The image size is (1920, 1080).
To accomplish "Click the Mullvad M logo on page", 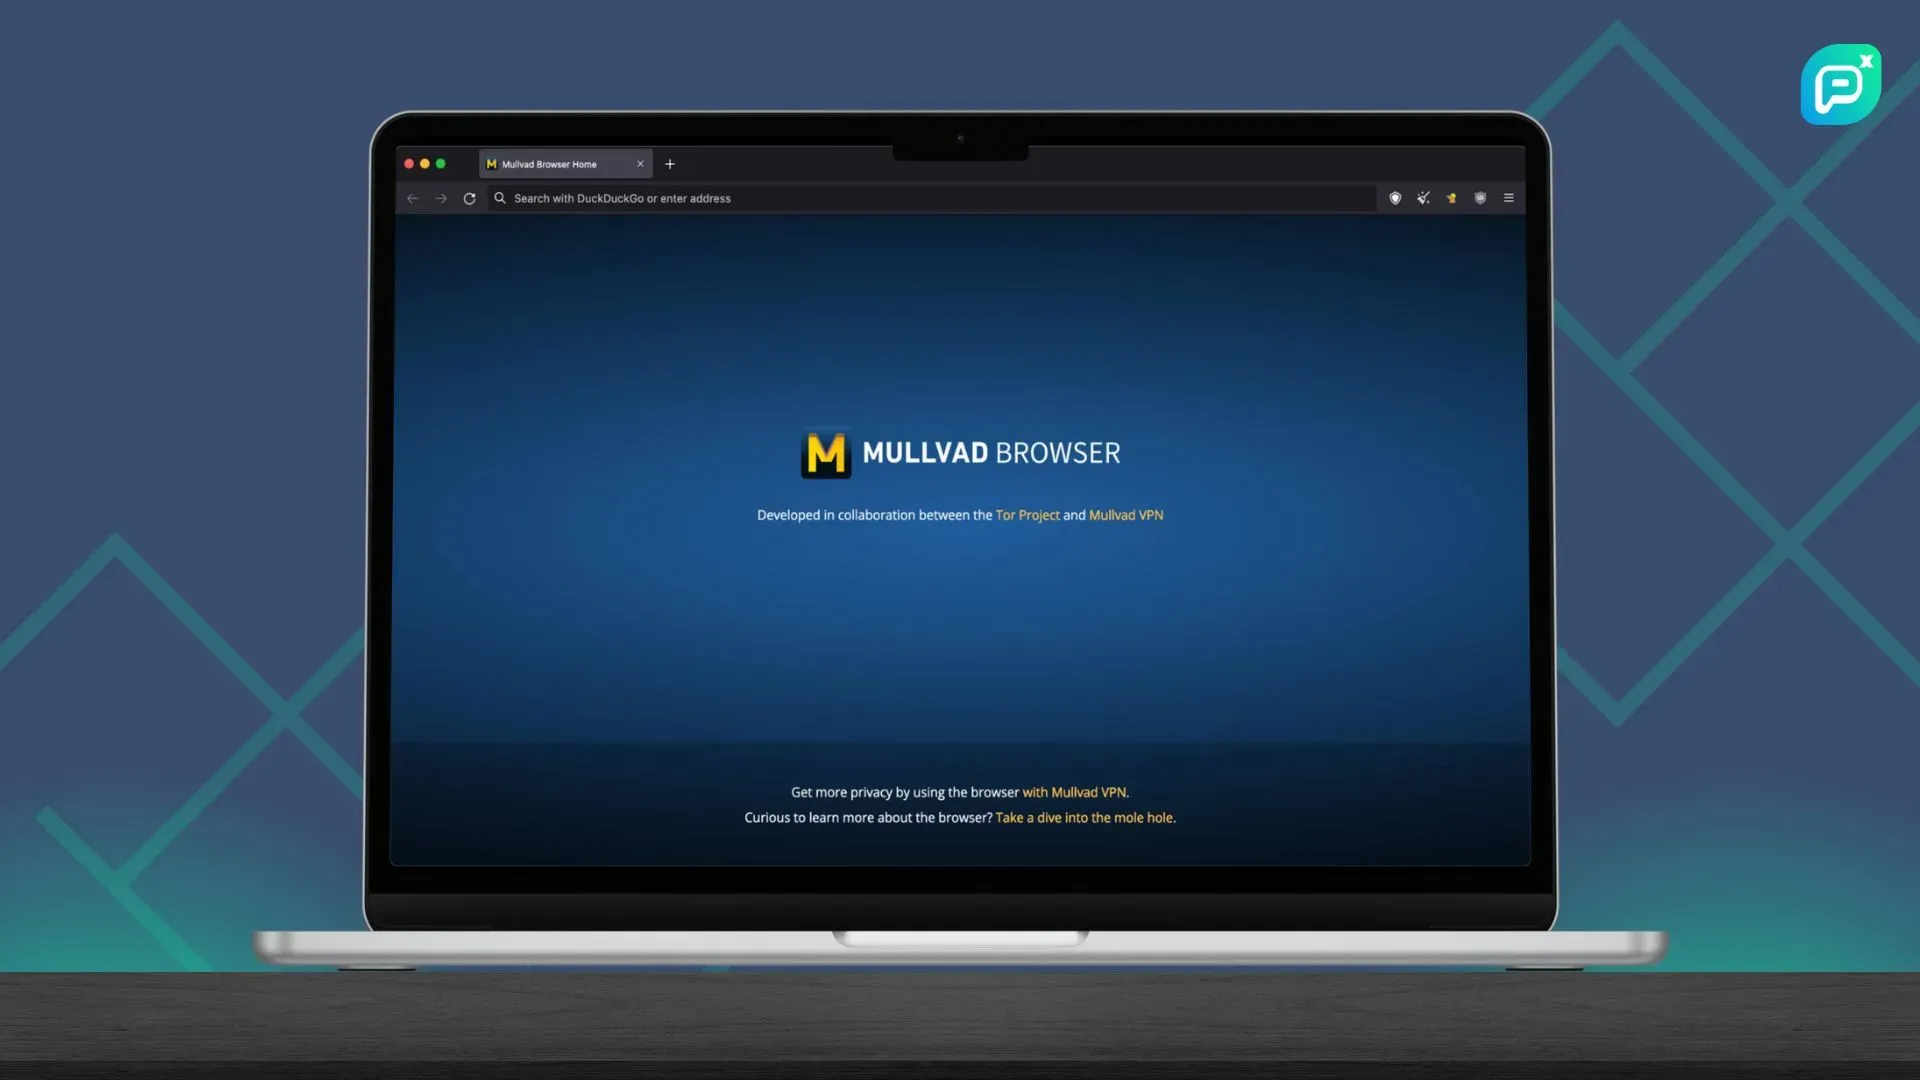I will (x=826, y=454).
